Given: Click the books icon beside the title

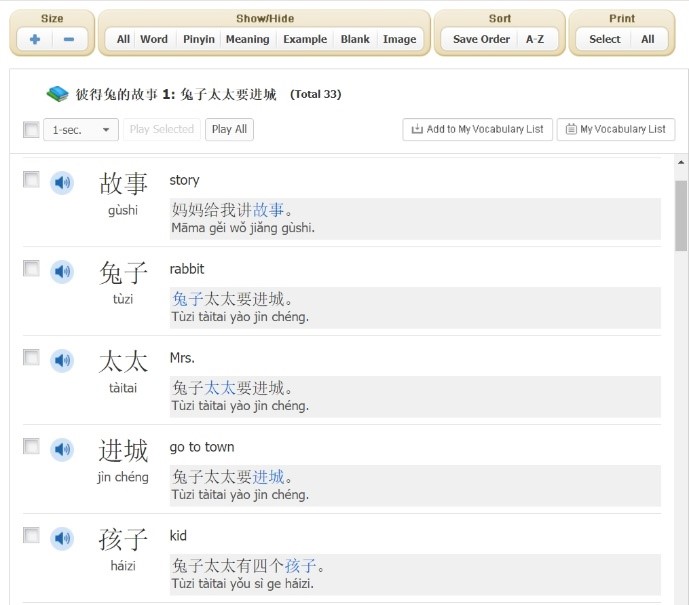Looking at the screenshot, I should 57,94.
